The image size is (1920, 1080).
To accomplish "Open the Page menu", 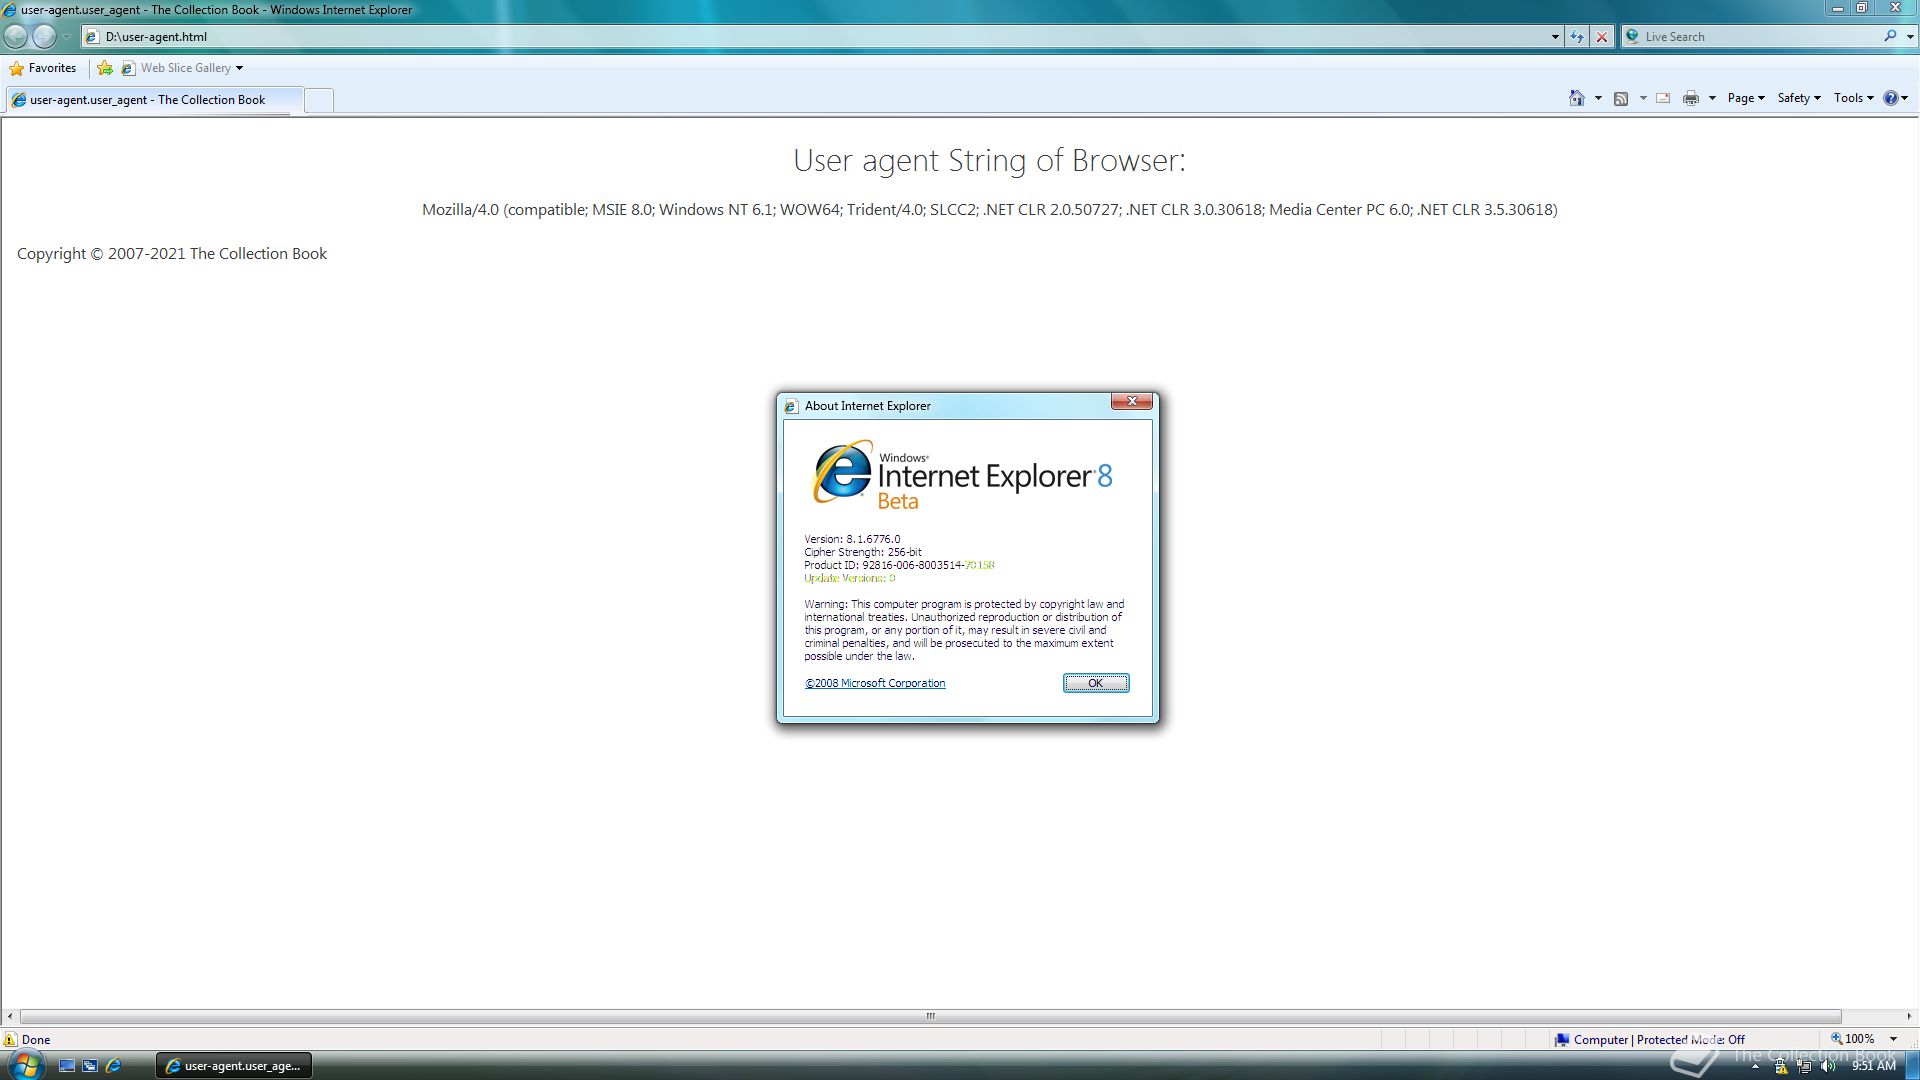I will (x=1746, y=98).
